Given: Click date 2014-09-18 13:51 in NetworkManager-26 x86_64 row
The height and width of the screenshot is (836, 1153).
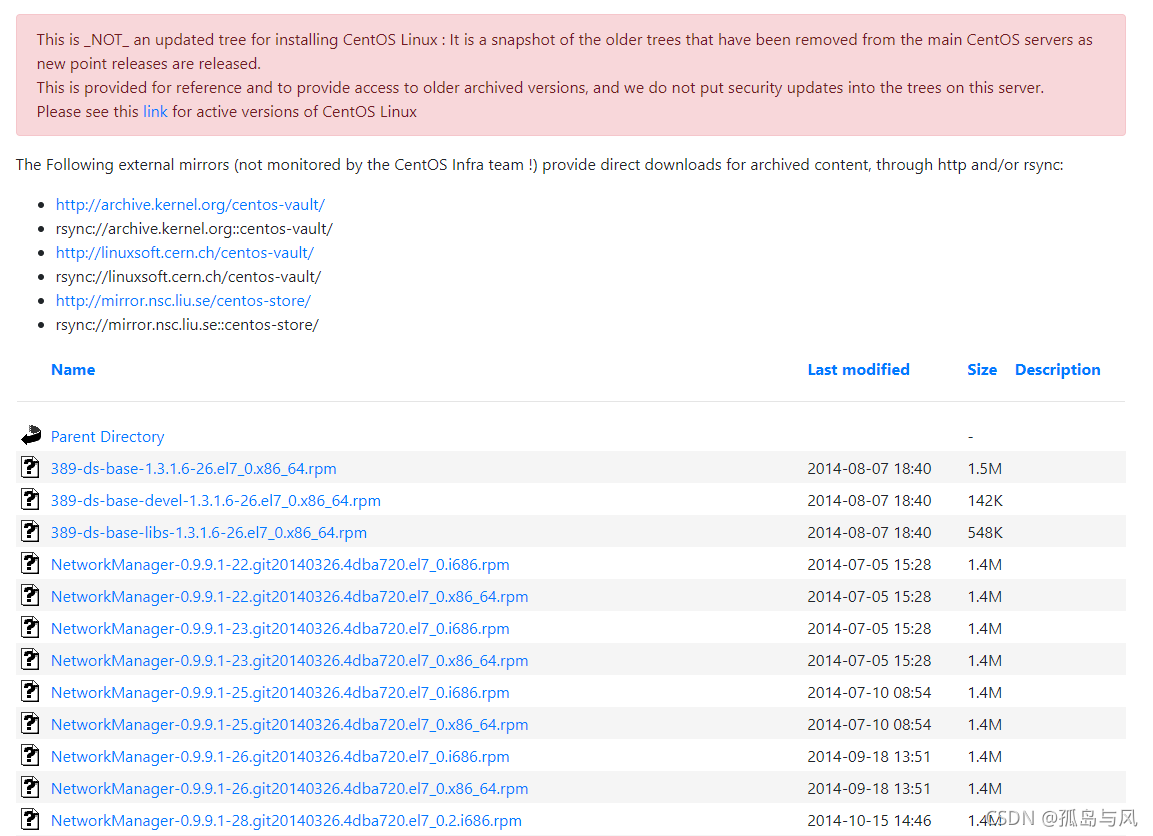Looking at the screenshot, I should (x=869, y=788).
